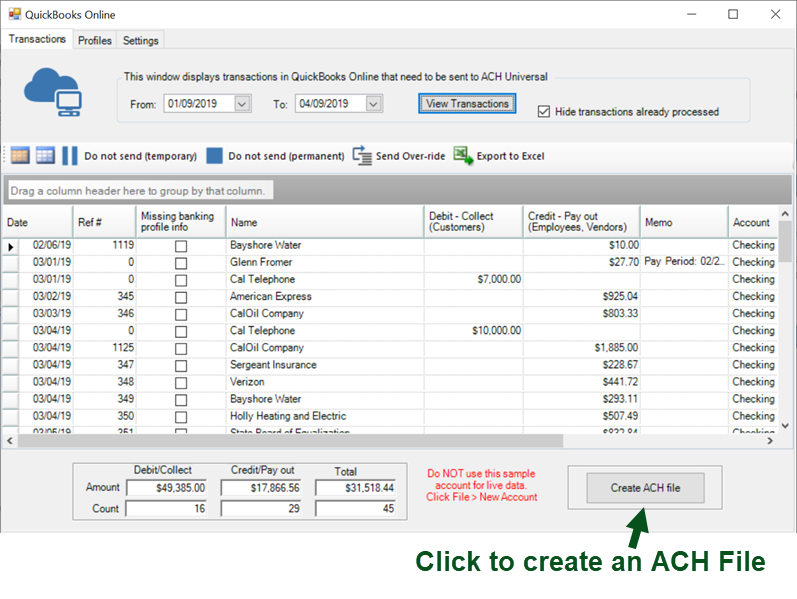Sort by the Memo column header
Screen dimensions: 797x599
point(684,222)
